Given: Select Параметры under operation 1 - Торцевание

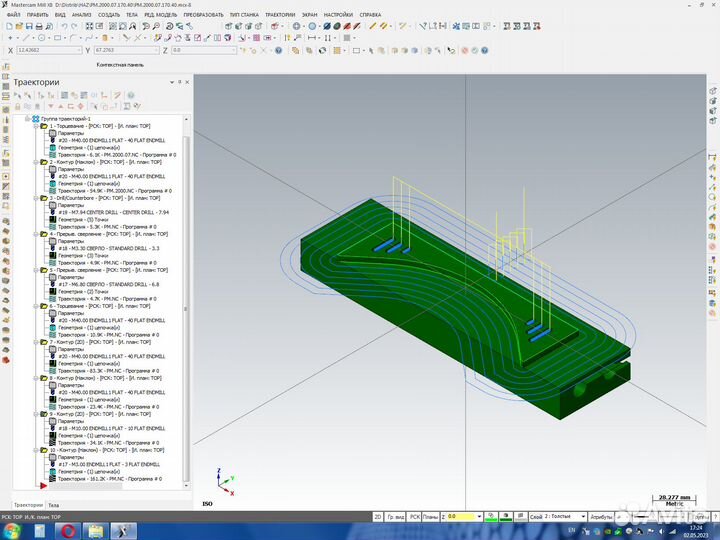Looking at the screenshot, I should pyautogui.click(x=71, y=133).
